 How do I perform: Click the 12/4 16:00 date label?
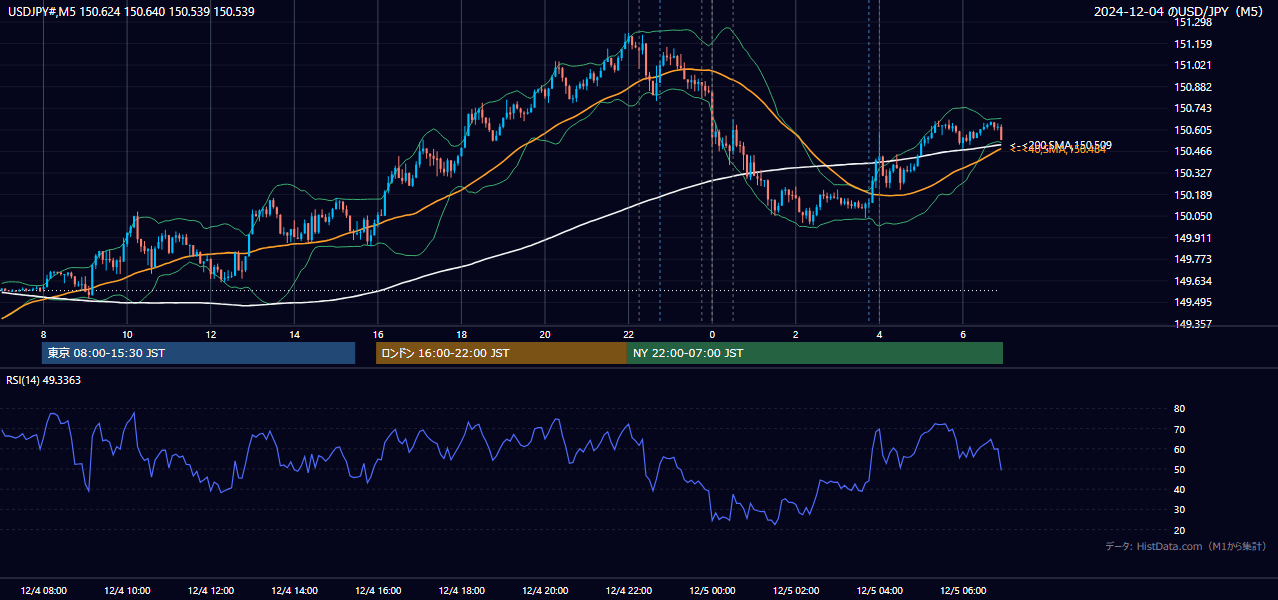point(378,591)
